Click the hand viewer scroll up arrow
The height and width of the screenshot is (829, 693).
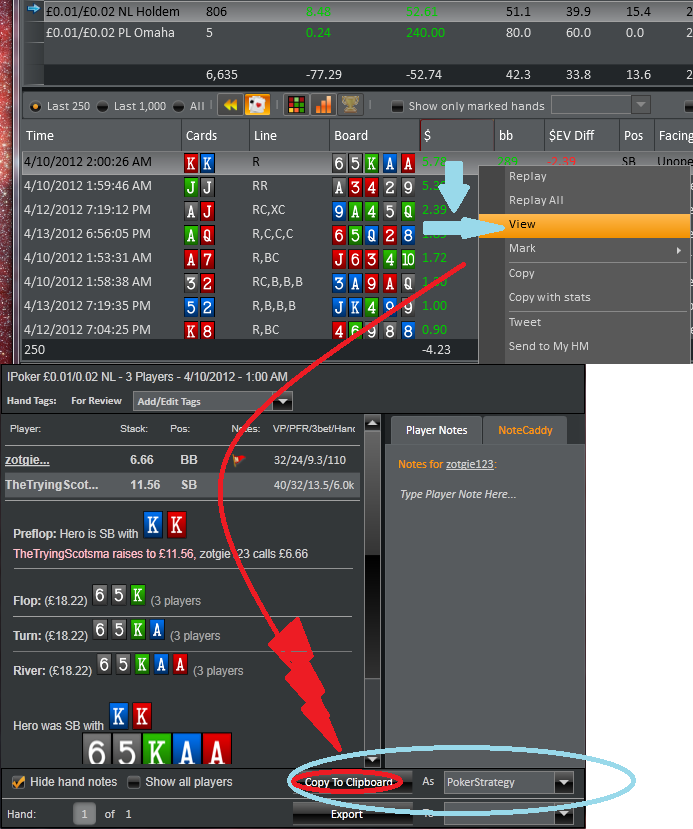[372, 423]
